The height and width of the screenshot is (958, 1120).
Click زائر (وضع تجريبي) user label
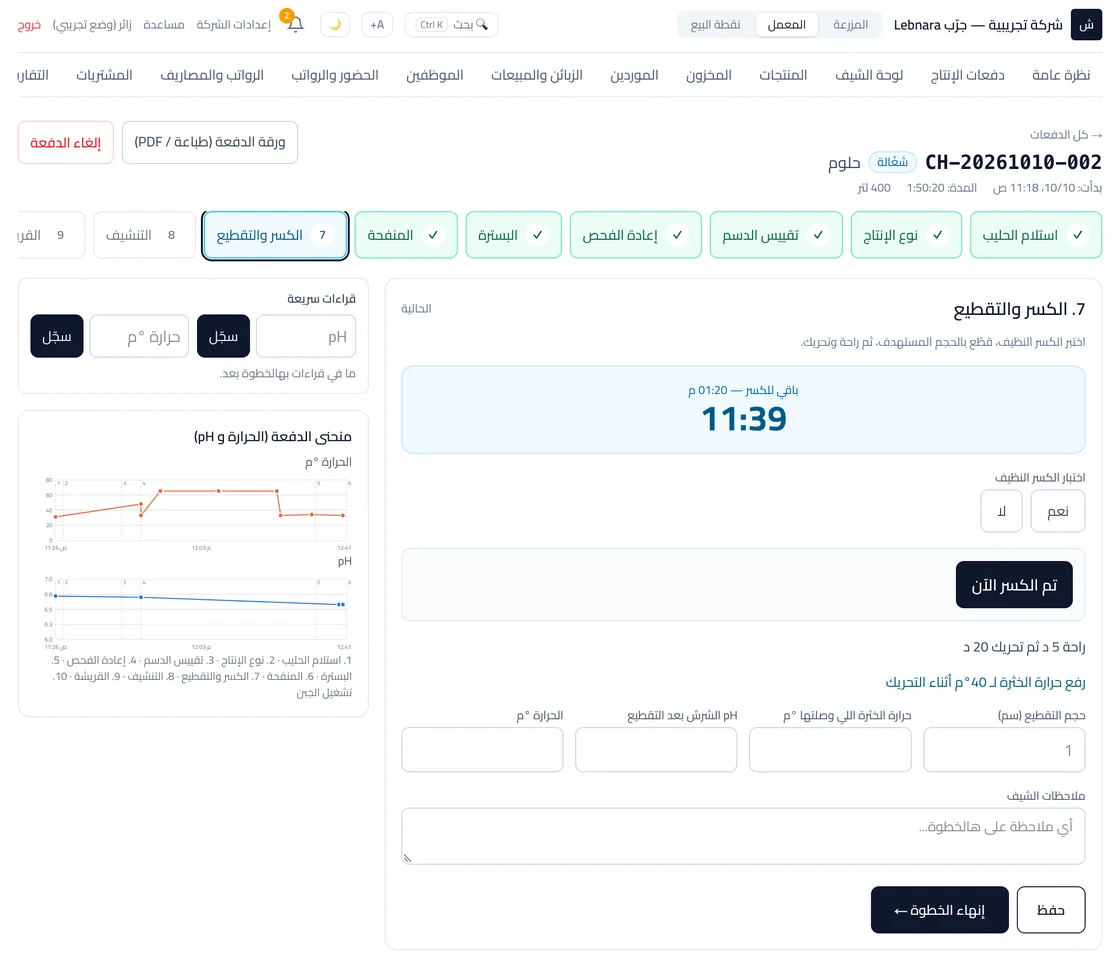[92, 25]
